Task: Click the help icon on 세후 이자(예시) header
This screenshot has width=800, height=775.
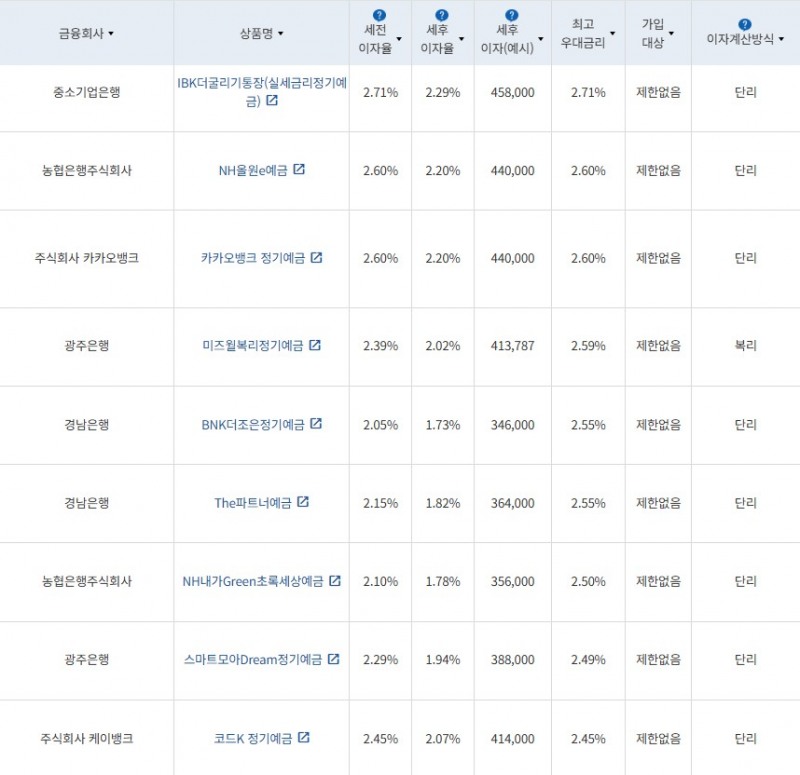Action: [x=511, y=14]
